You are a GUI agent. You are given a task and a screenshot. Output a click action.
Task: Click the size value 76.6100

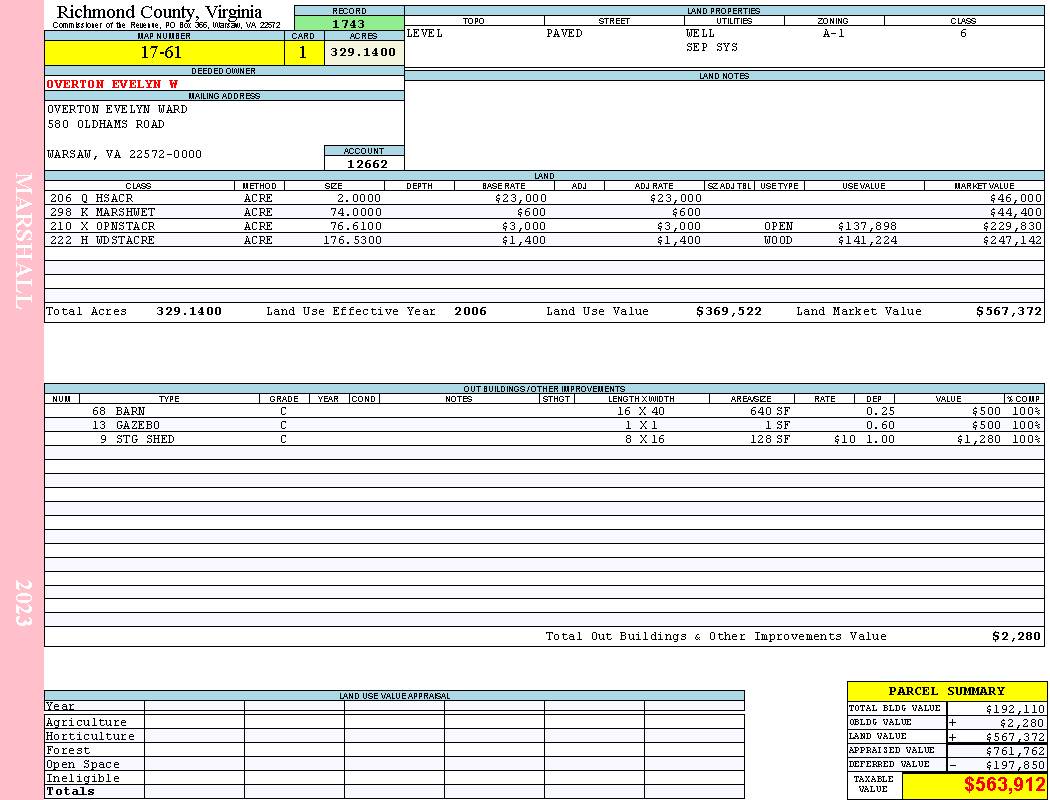pyautogui.click(x=356, y=226)
